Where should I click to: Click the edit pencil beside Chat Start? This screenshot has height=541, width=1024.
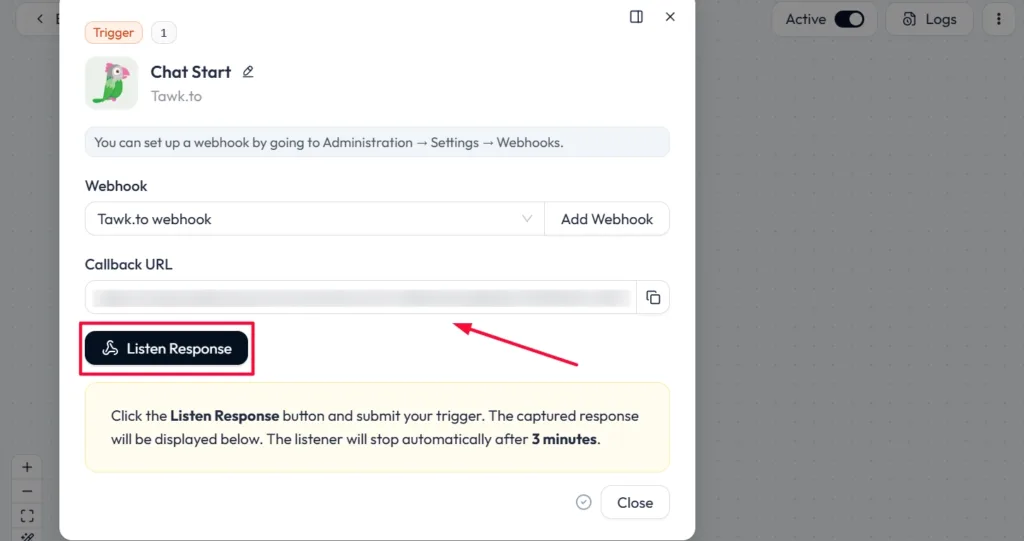tap(248, 72)
